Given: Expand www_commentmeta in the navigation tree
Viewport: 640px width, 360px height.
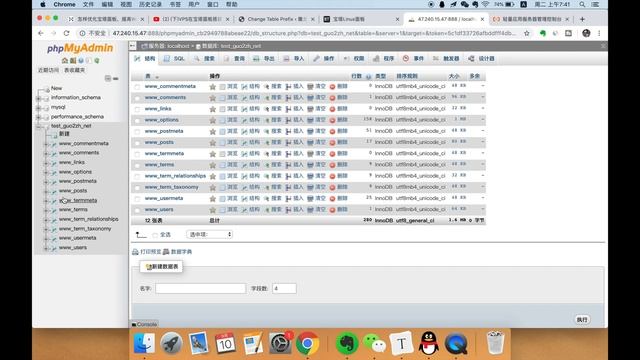Looking at the screenshot, I should pos(46,144).
